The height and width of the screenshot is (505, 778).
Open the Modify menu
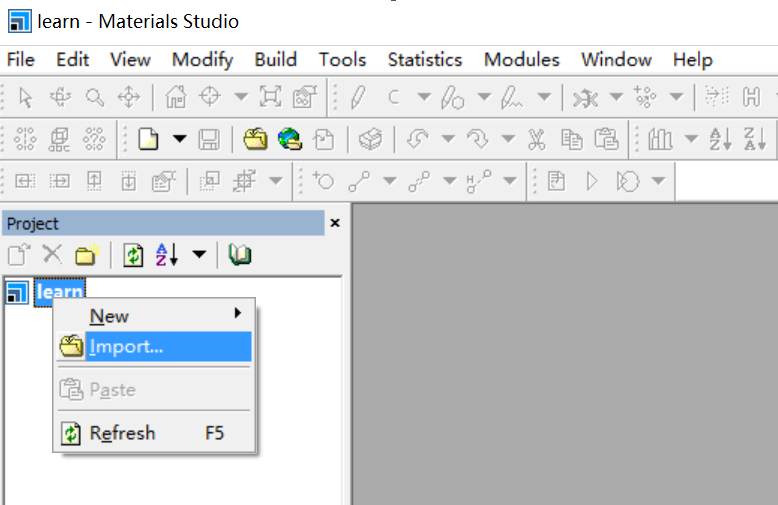click(202, 60)
